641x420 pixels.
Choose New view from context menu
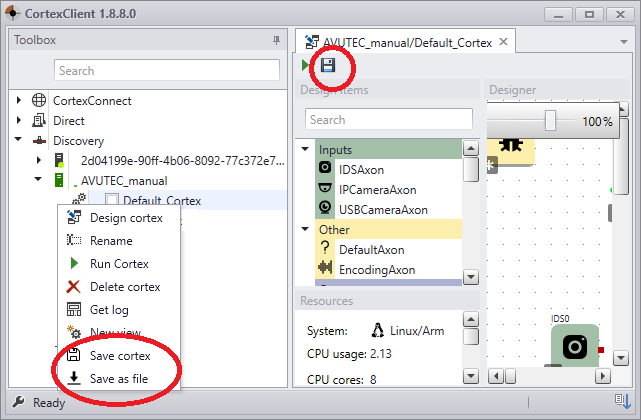click(x=119, y=332)
